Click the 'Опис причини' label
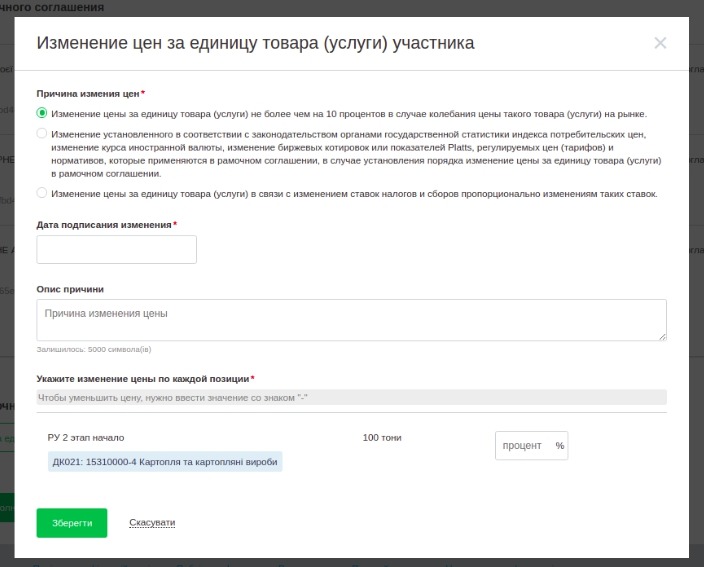The width and height of the screenshot is (704, 567). (x=70, y=289)
